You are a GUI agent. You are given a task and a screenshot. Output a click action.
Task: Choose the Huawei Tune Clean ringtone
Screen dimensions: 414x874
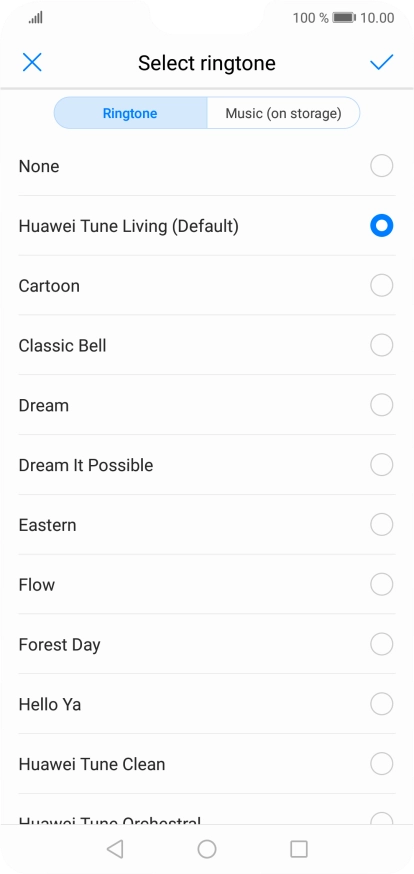[207, 764]
